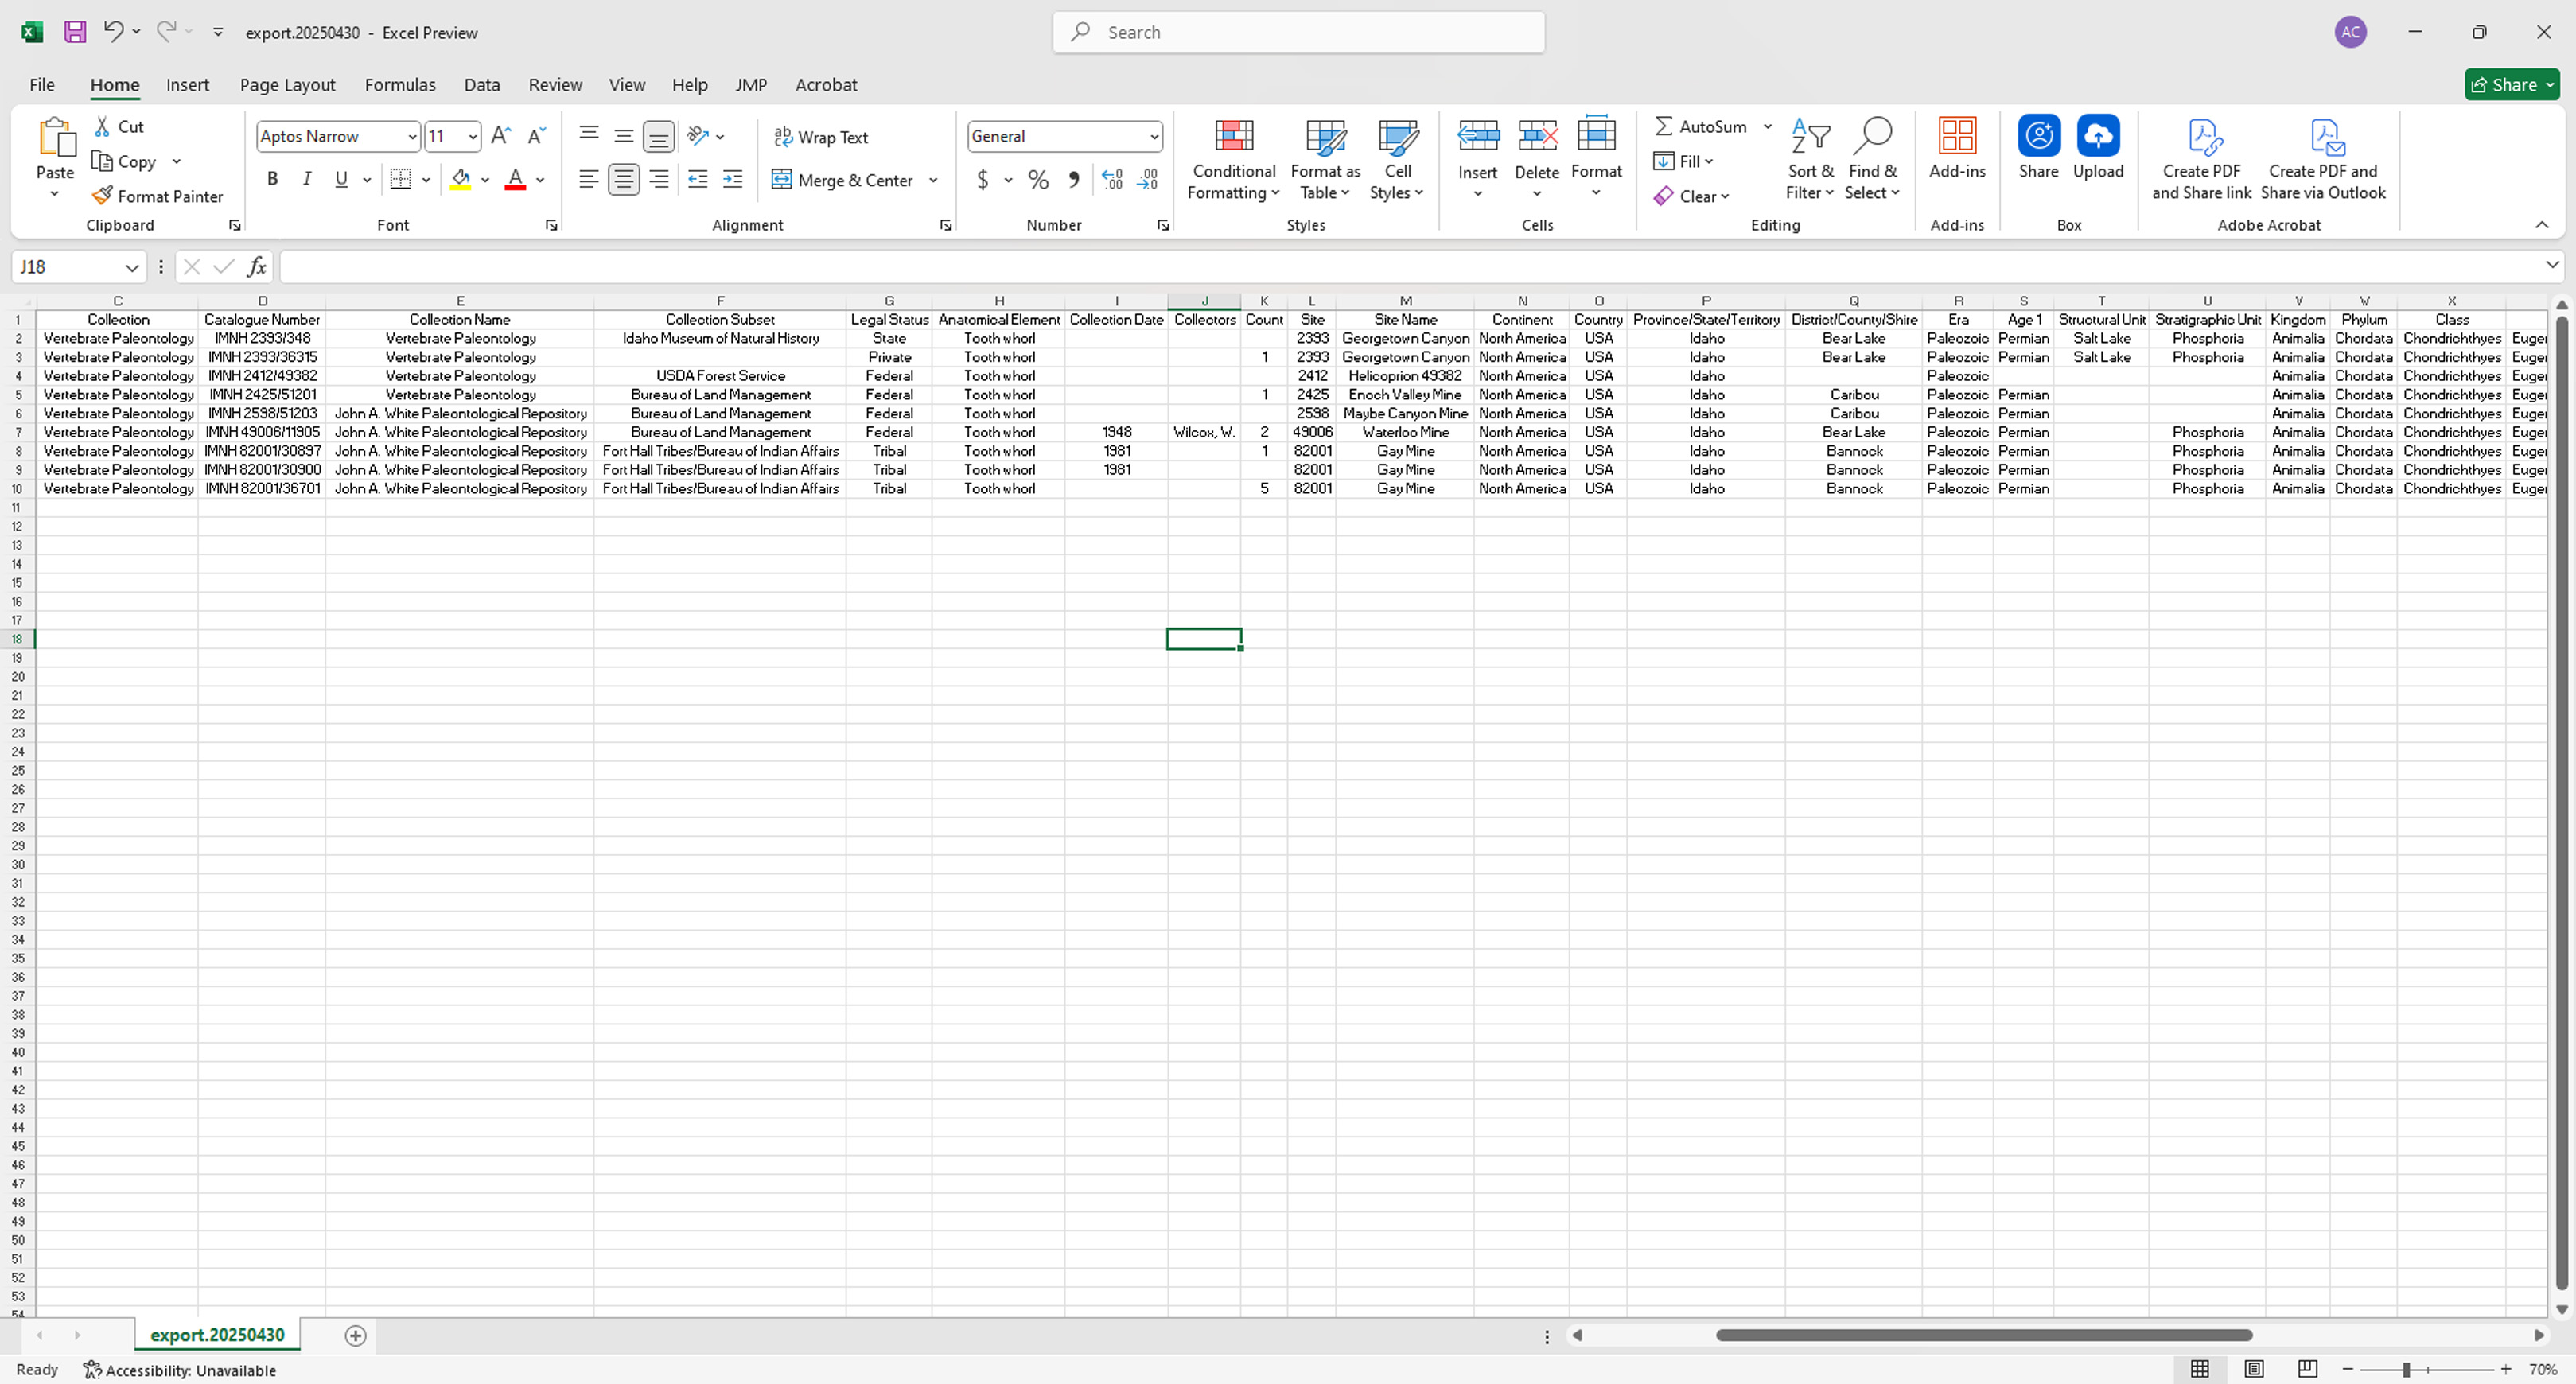Click the Page Break Preview view icon

tap(2307, 1369)
